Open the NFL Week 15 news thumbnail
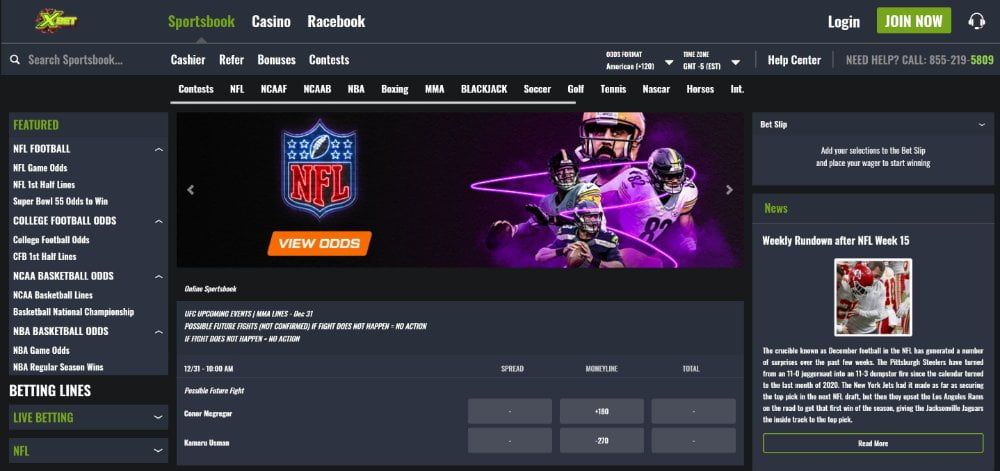Screen dimensions: 1000x471 (x=872, y=297)
